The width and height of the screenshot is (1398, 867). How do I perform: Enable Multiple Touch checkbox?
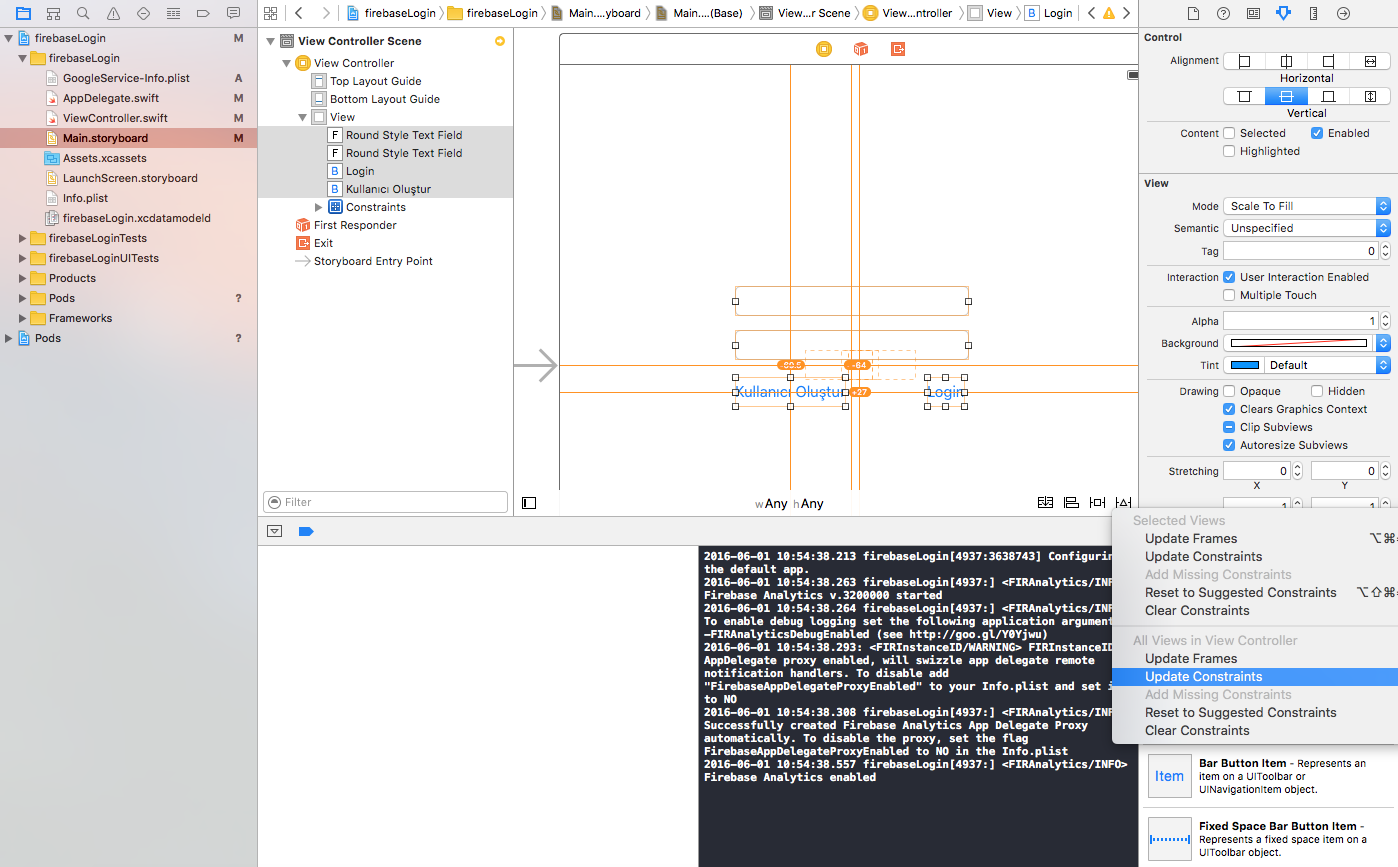click(1229, 295)
